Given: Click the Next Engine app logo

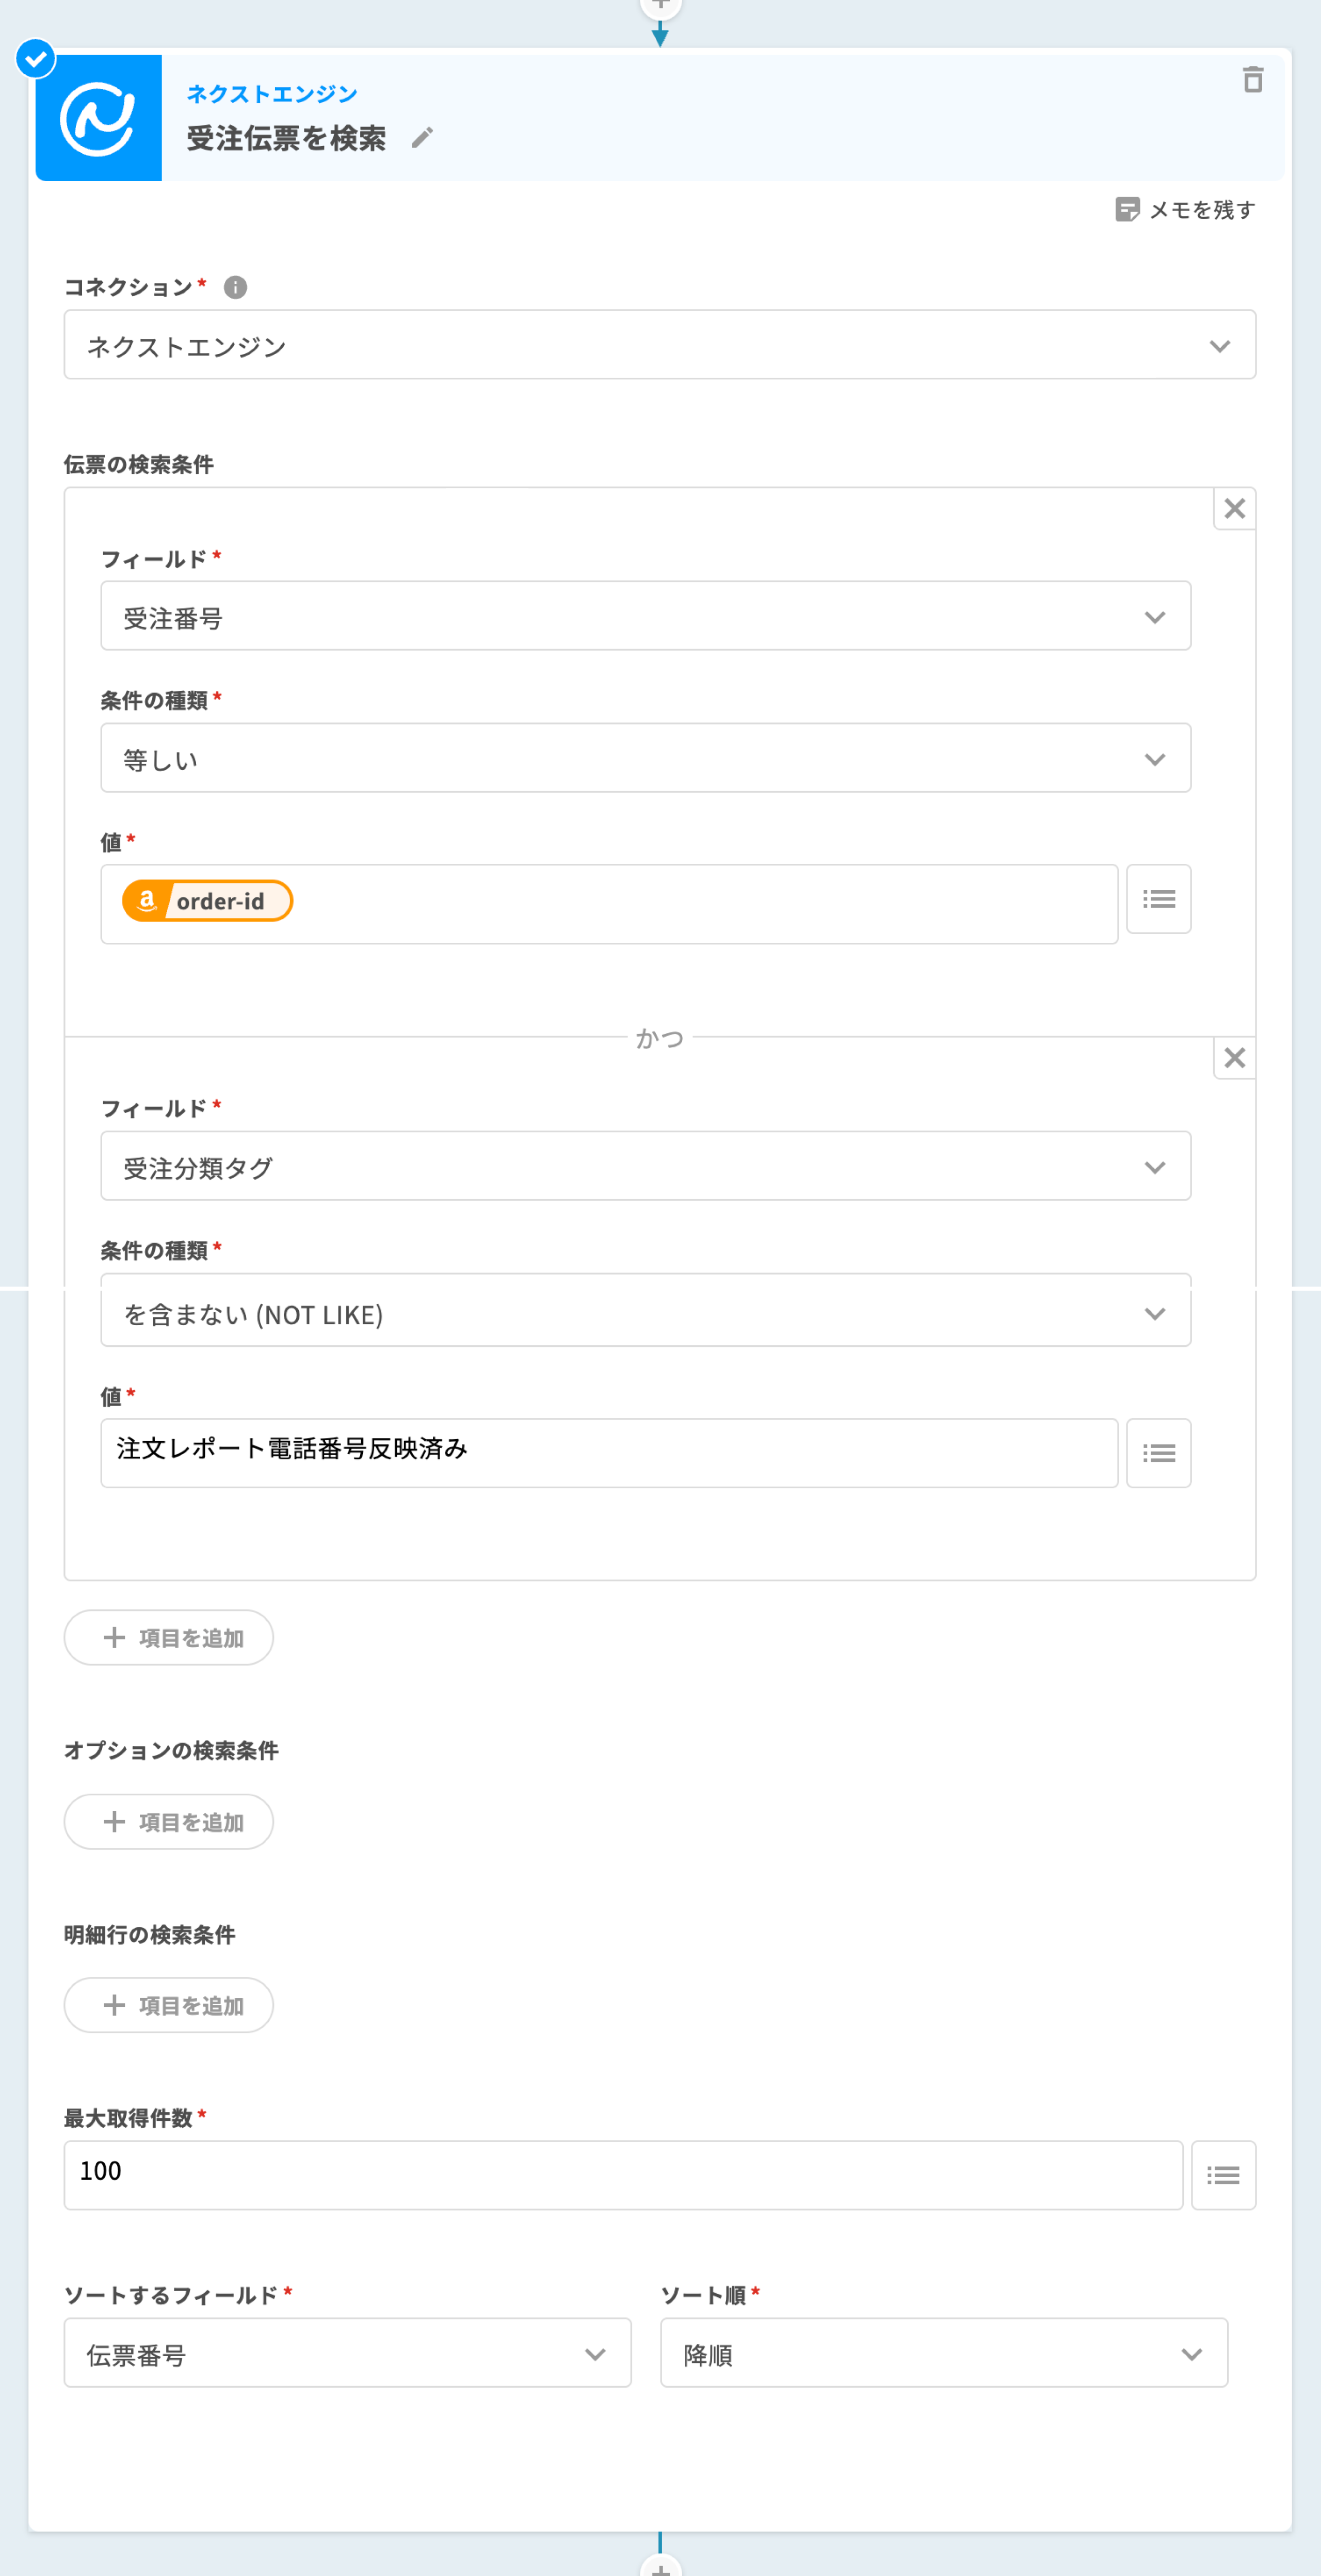Looking at the screenshot, I should [x=98, y=118].
